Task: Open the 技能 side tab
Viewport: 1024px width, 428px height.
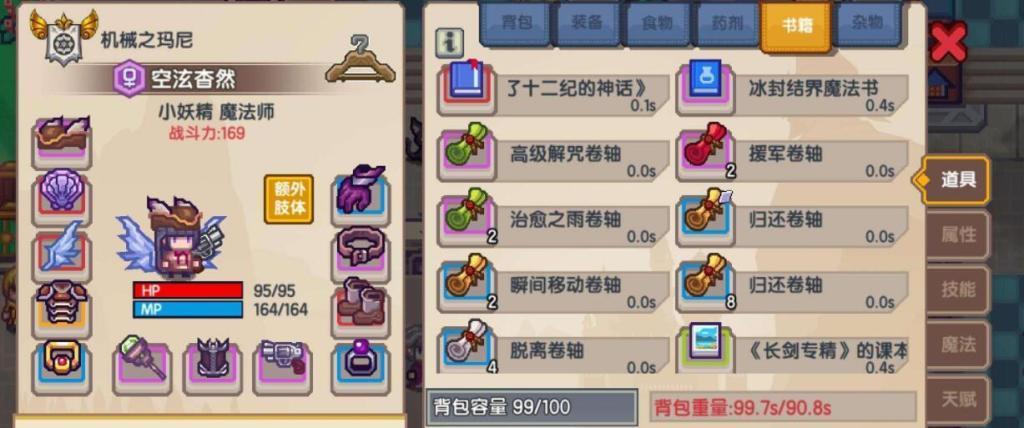Action: pyautogui.click(x=957, y=290)
